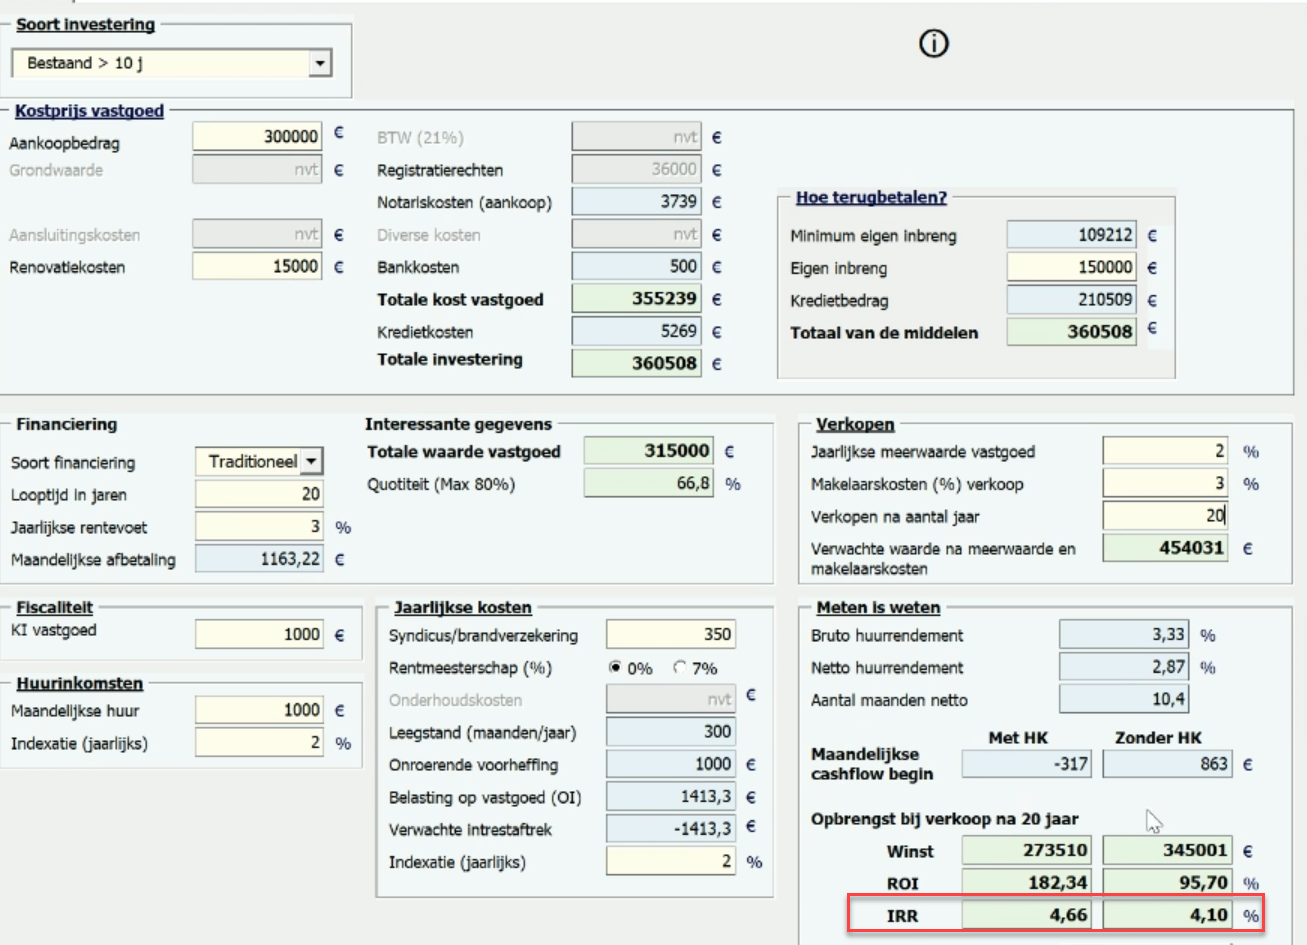Click the Onroerende voorheffing field
1307x945 pixels.
(670, 764)
